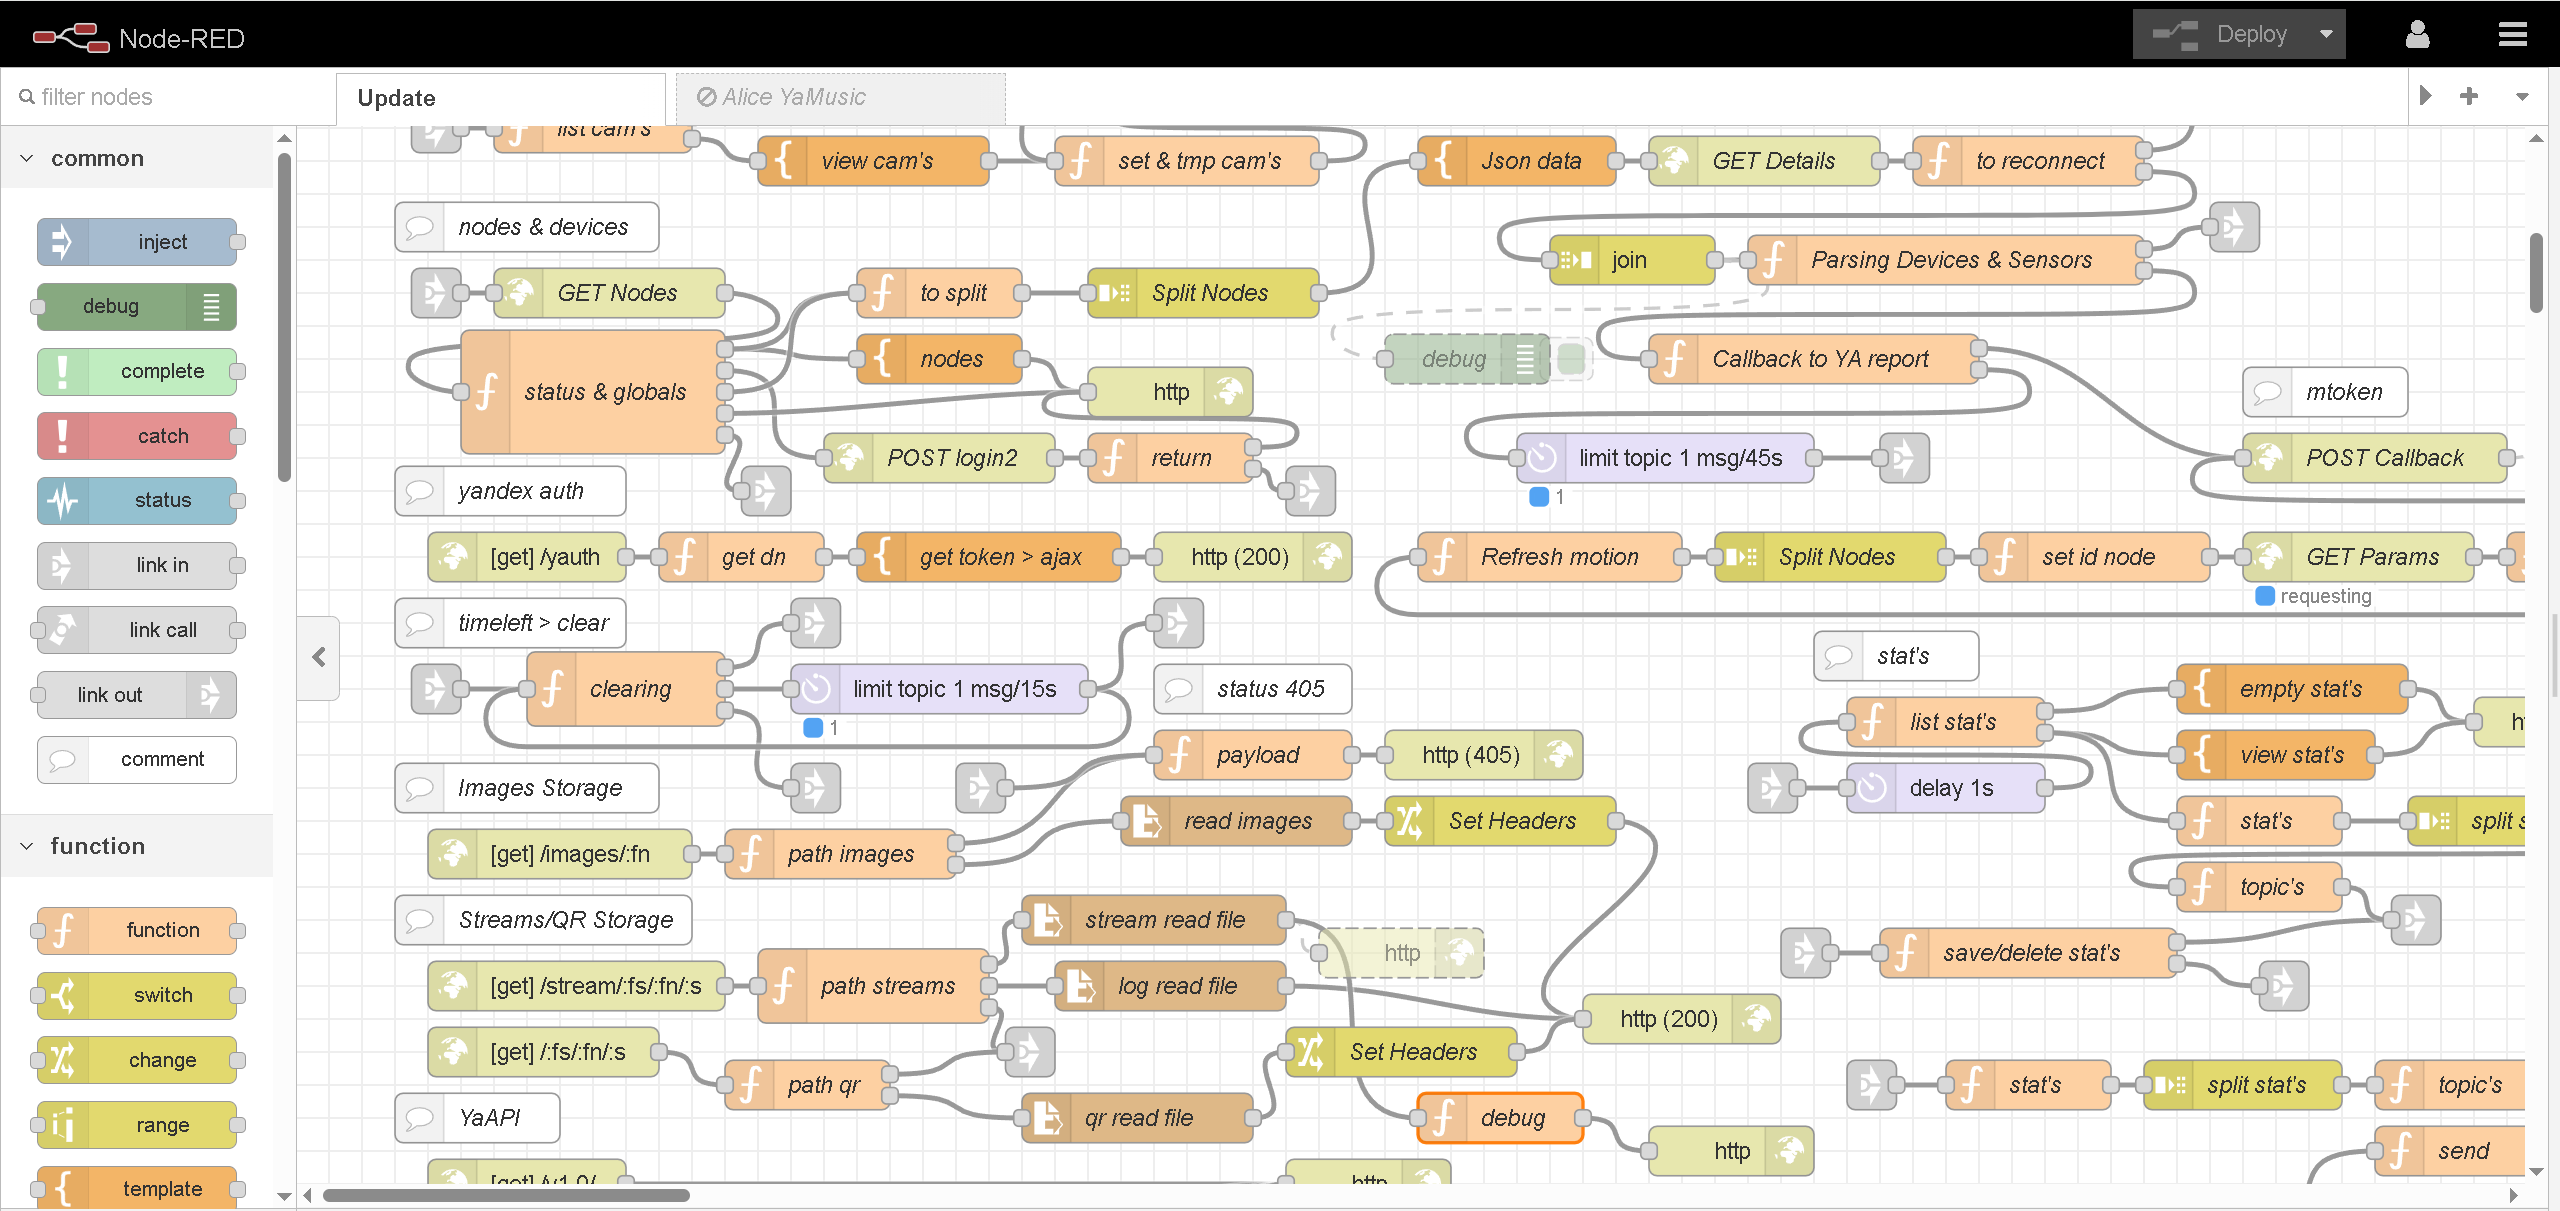Open the hamburger main menu

(x=2512, y=35)
